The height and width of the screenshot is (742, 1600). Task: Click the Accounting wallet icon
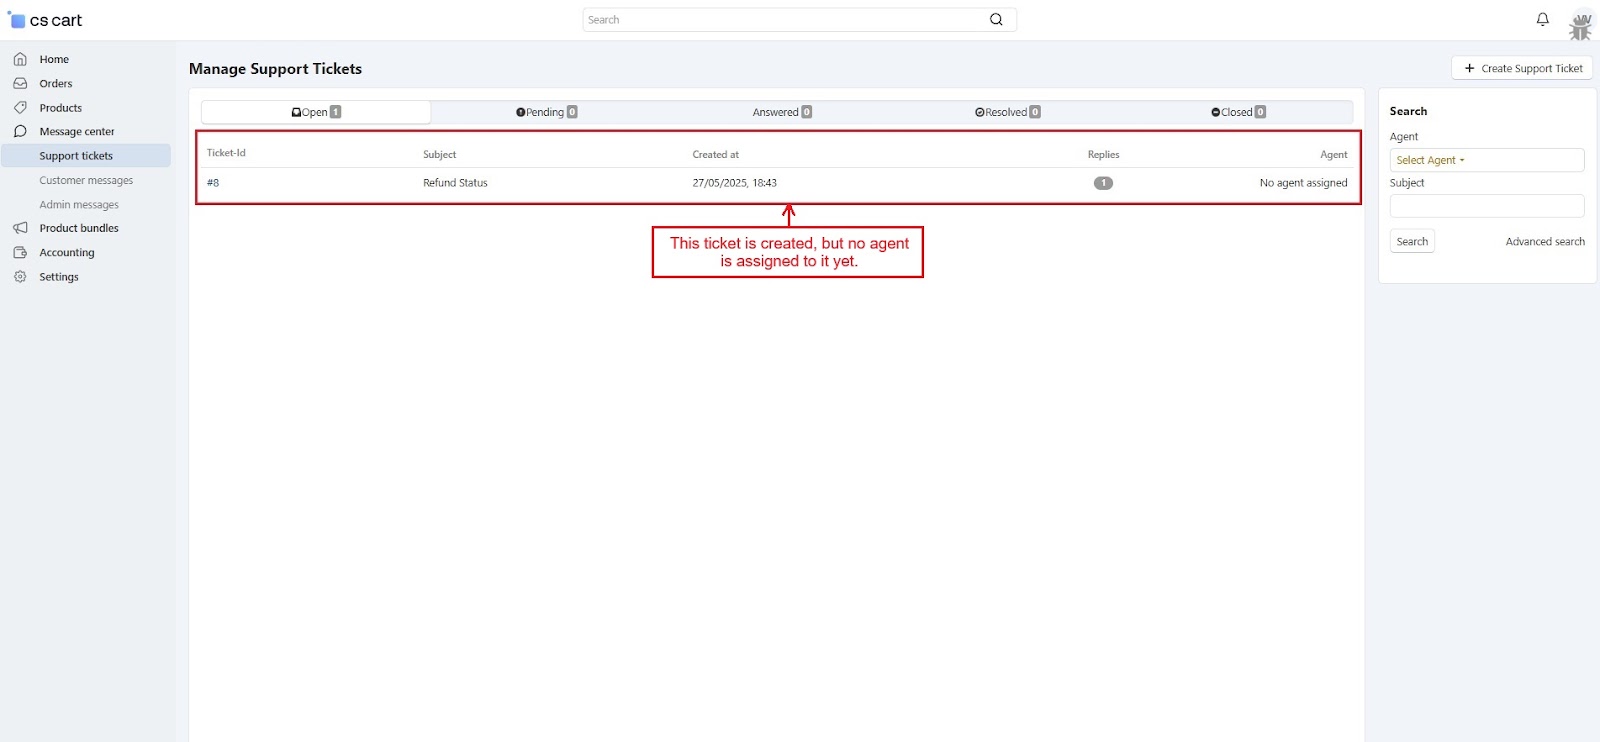coord(20,253)
